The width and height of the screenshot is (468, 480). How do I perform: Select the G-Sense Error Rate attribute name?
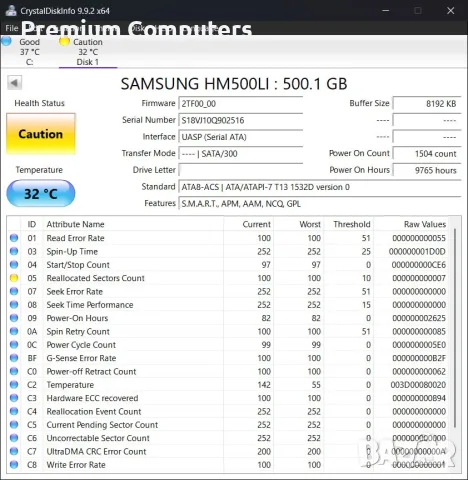pos(81,358)
